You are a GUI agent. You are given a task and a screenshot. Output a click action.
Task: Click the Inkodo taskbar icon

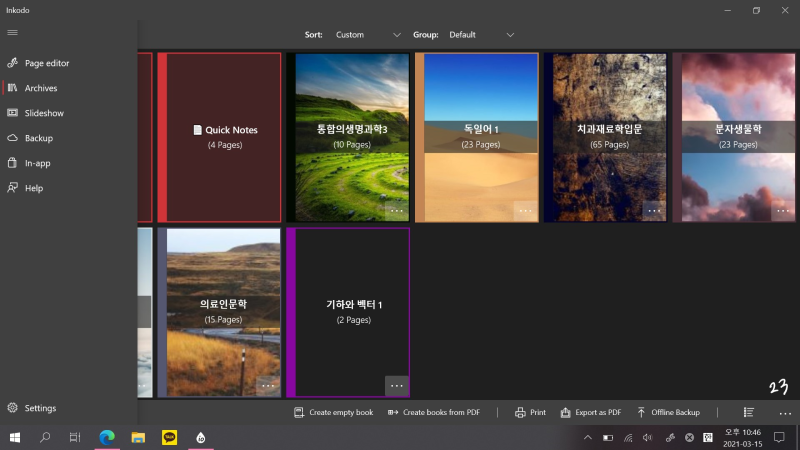tap(201, 437)
